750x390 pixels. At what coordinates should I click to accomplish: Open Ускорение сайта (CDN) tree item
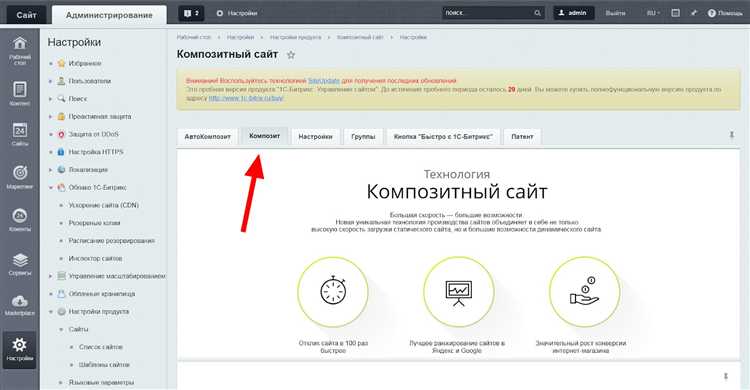pos(103,205)
